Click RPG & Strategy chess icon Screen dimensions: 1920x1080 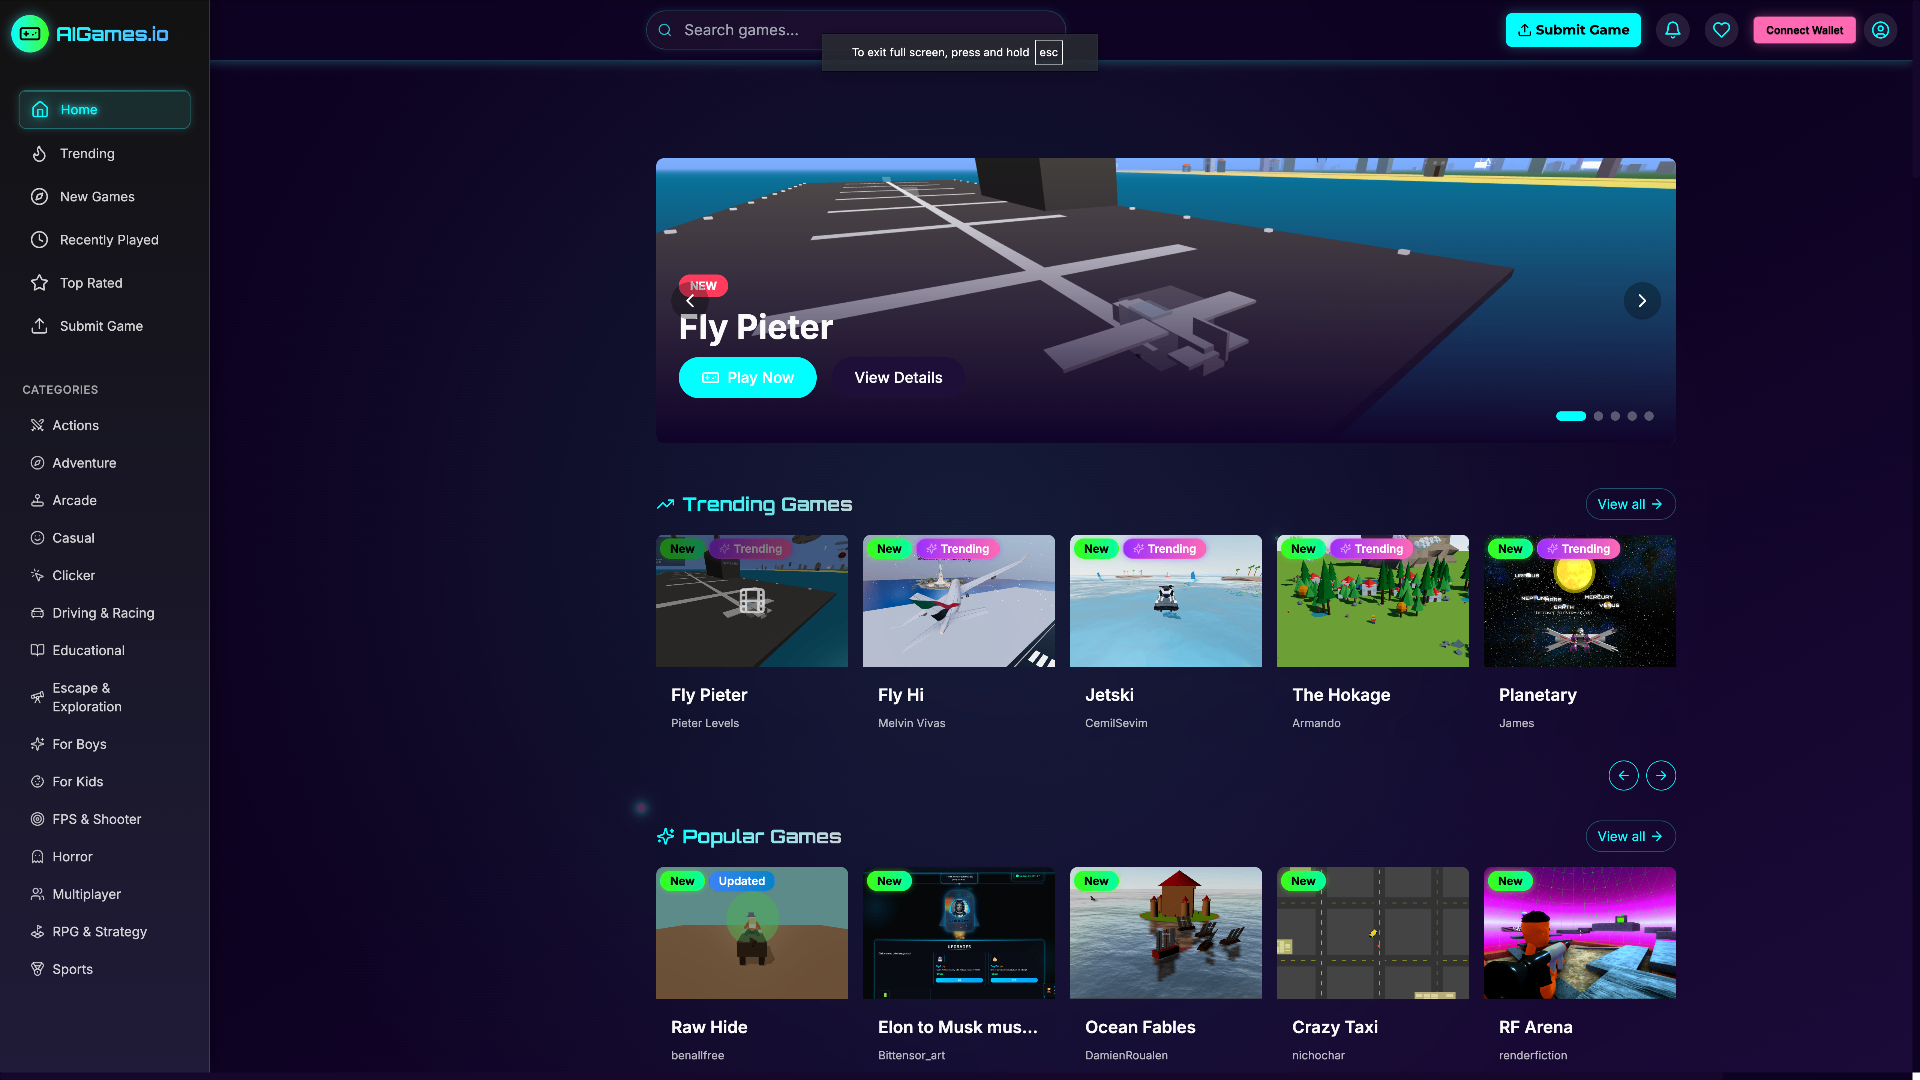pos(37,931)
